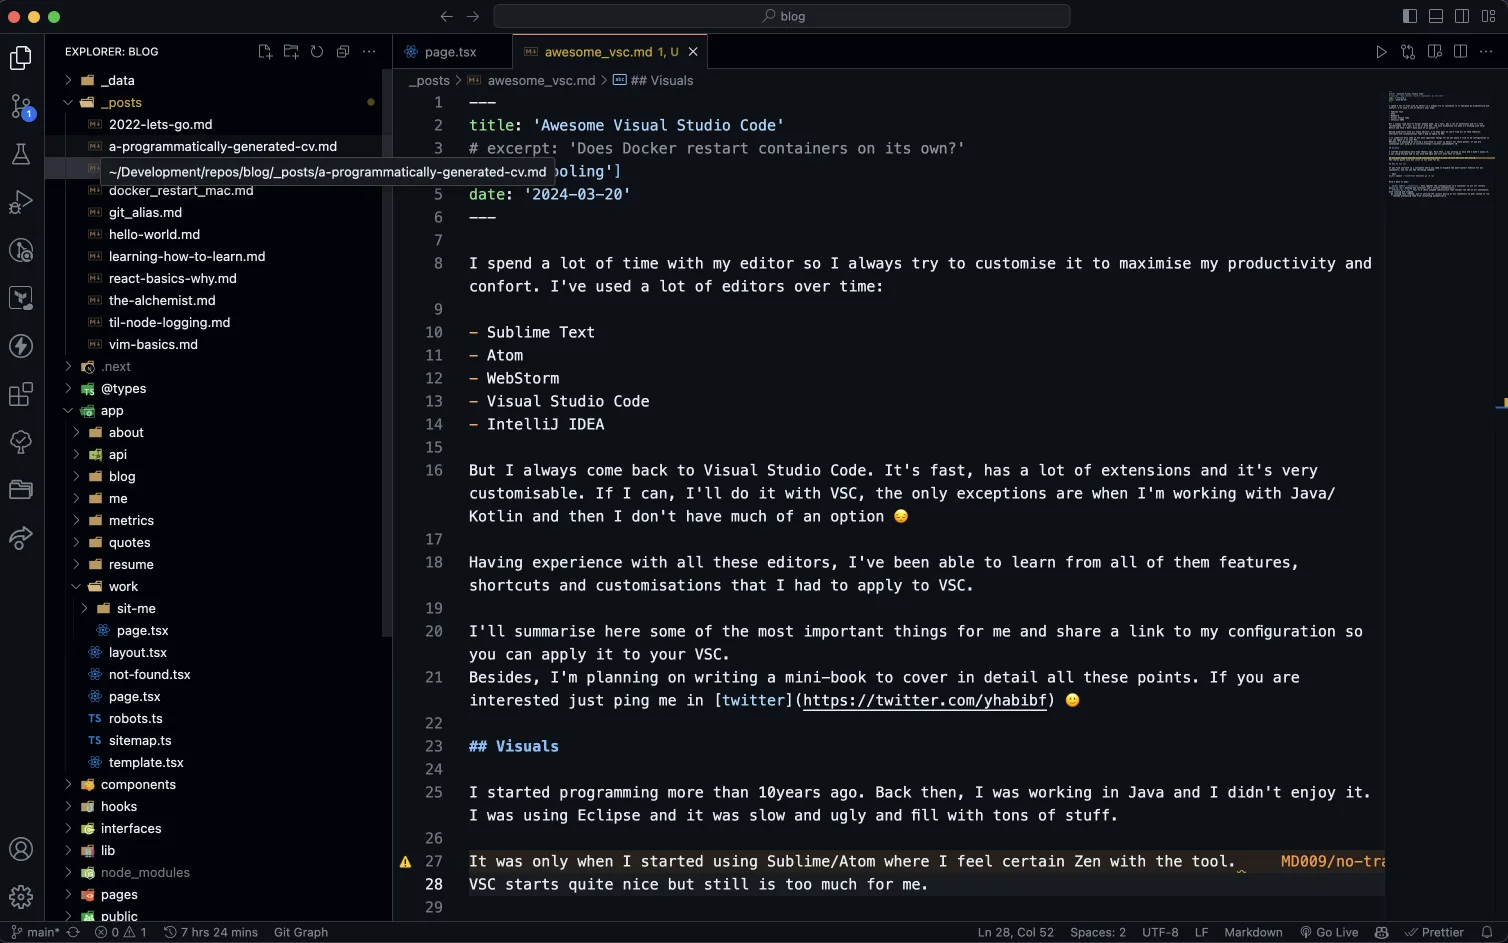Click the blog search field in the title bar

point(782,16)
